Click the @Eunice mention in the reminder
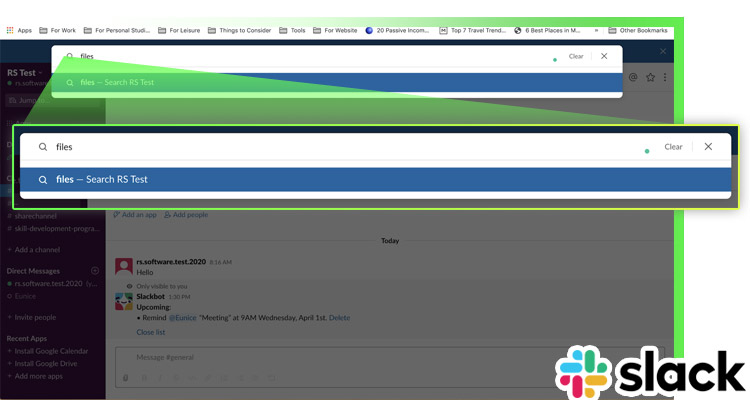 182,318
